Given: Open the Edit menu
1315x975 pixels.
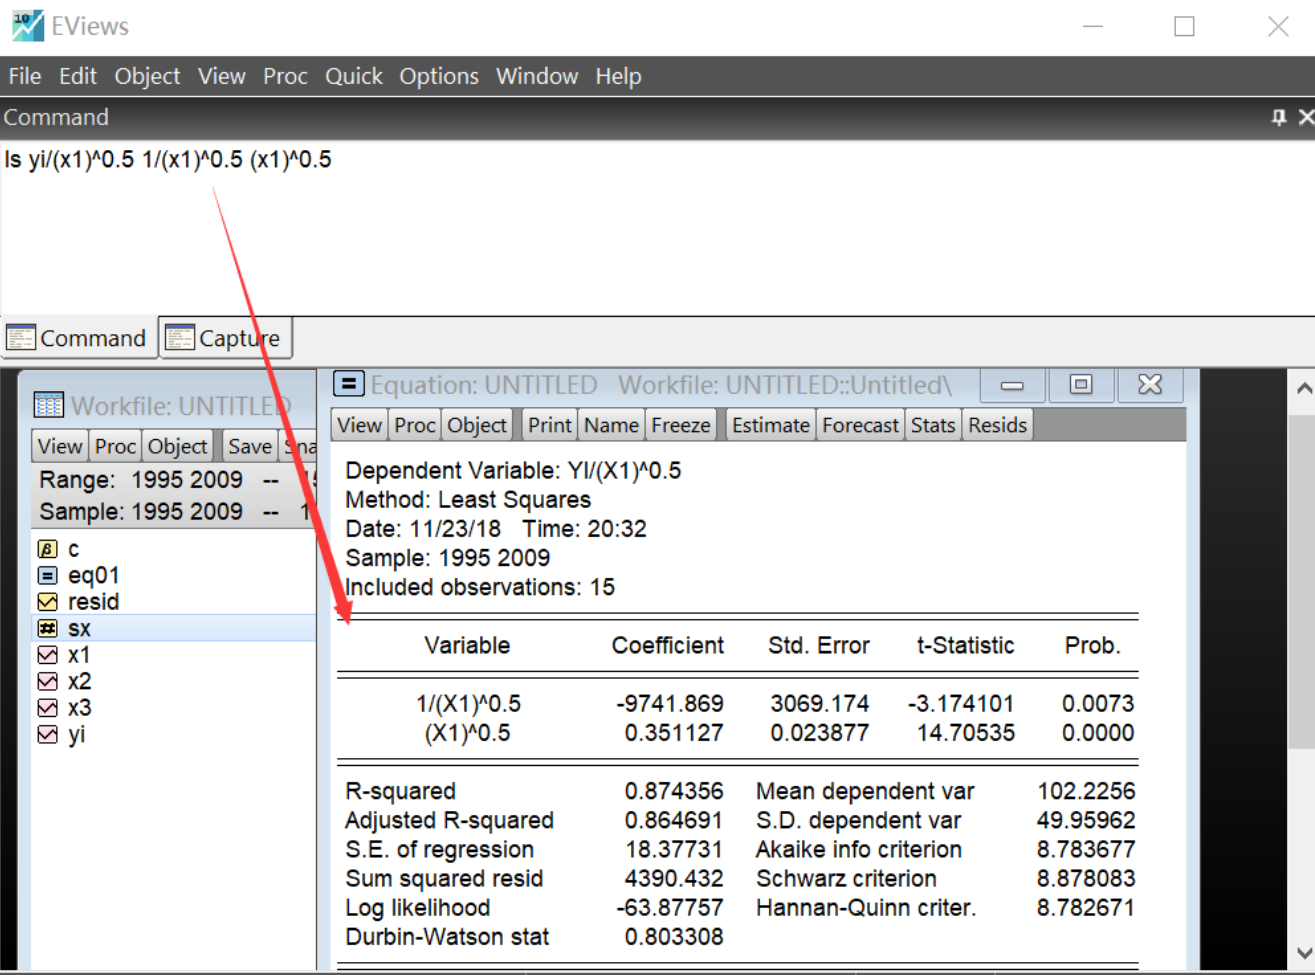Looking at the screenshot, I should pyautogui.click(x=77, y=76).
